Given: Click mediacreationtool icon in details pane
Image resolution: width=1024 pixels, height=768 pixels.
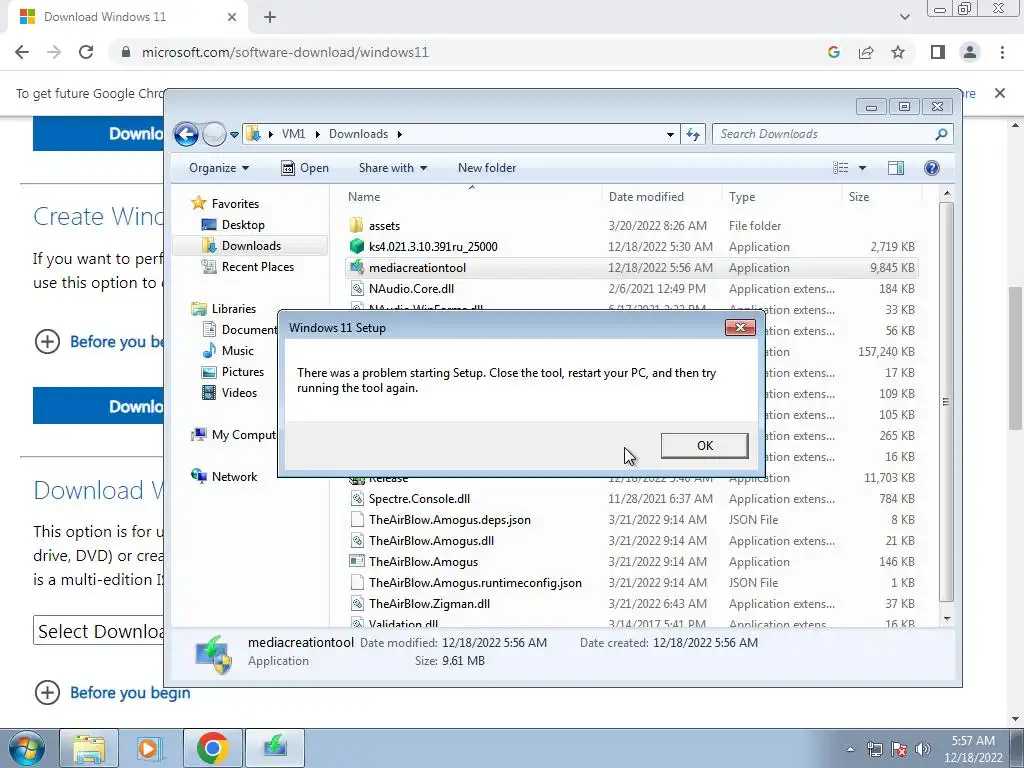Looking at the screenshot, I should pyautogui.click(x=214, y=655).
